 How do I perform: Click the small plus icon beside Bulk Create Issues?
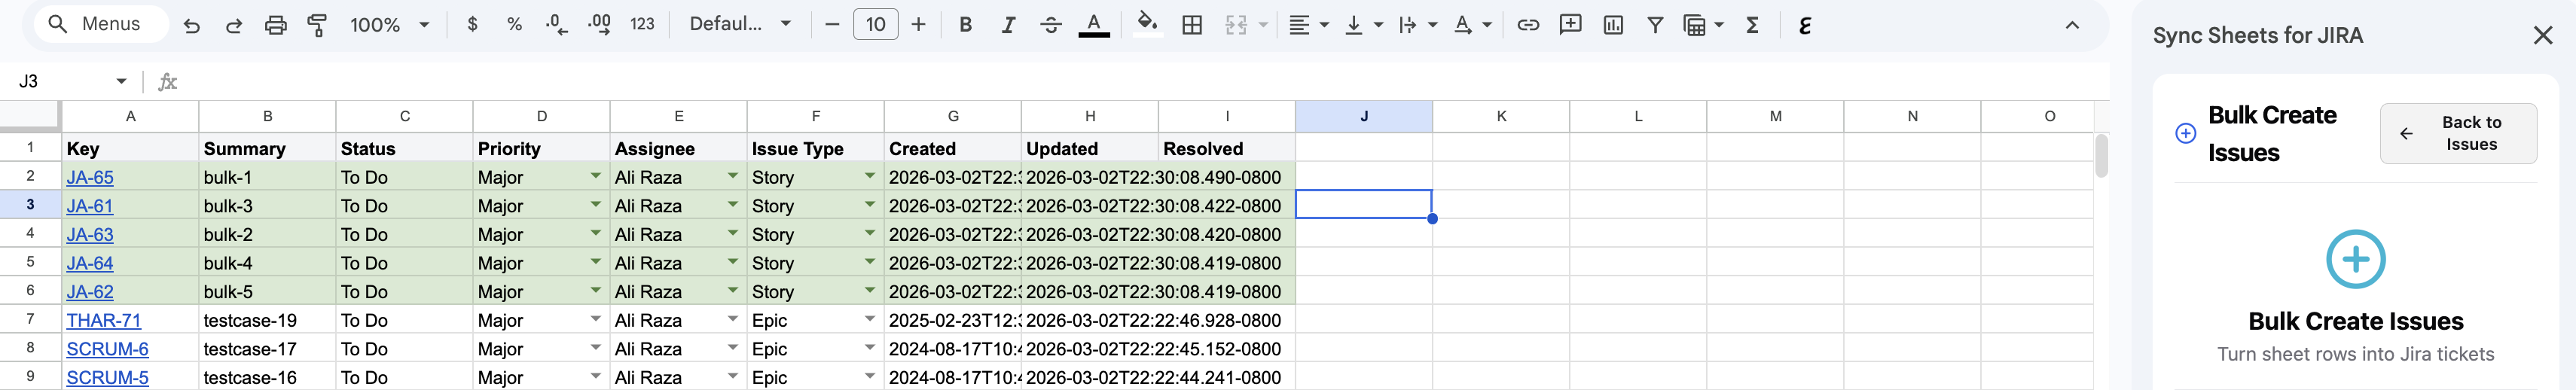click(2185, 133)
